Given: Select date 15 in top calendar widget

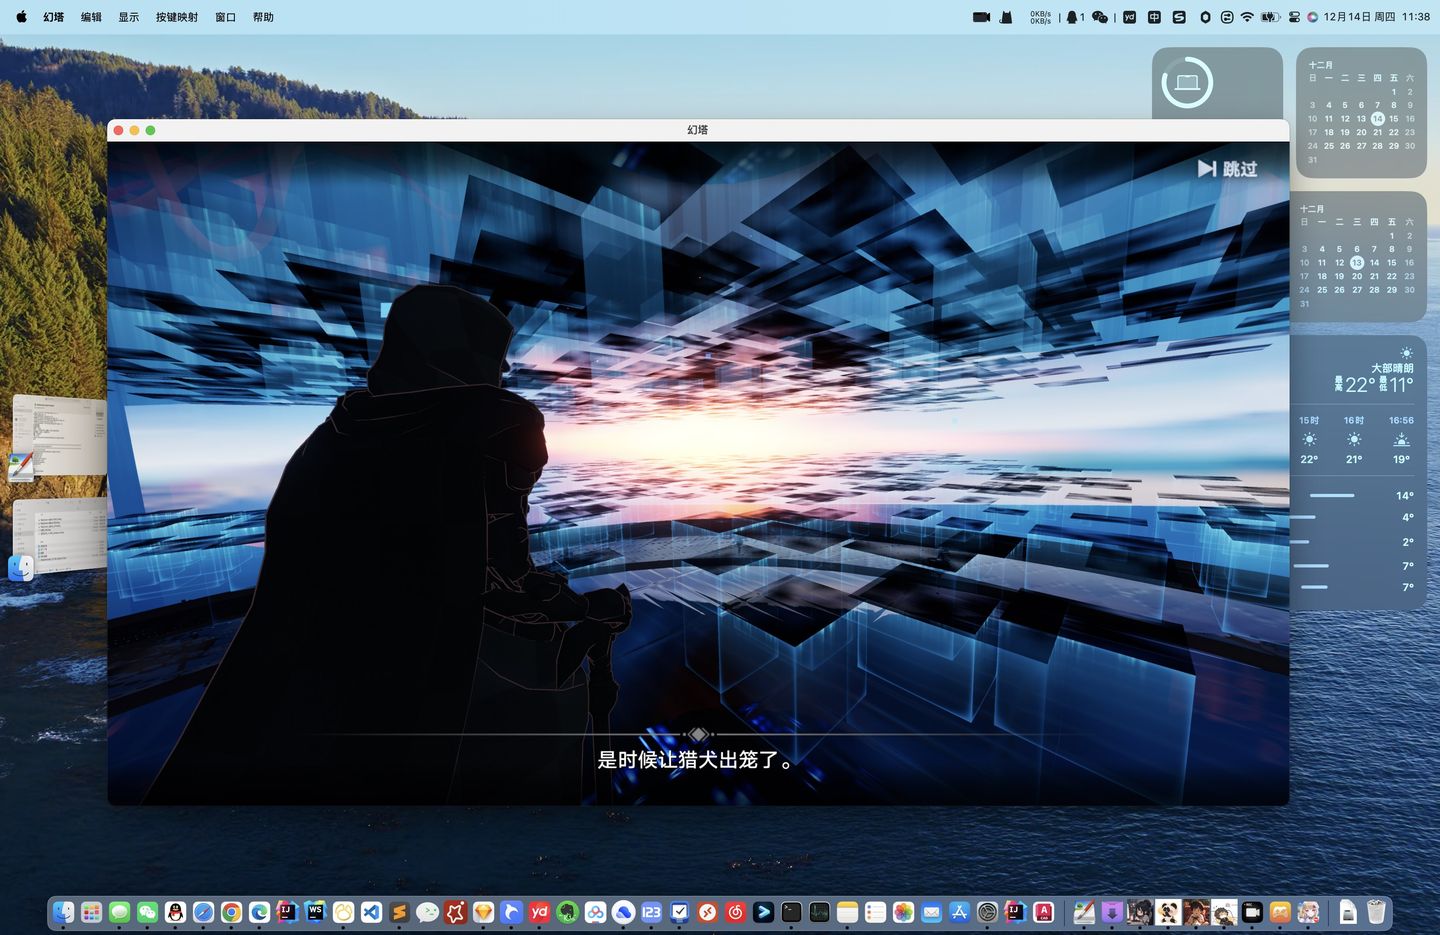Looking at the screenshot, I should click(1393, 119).
